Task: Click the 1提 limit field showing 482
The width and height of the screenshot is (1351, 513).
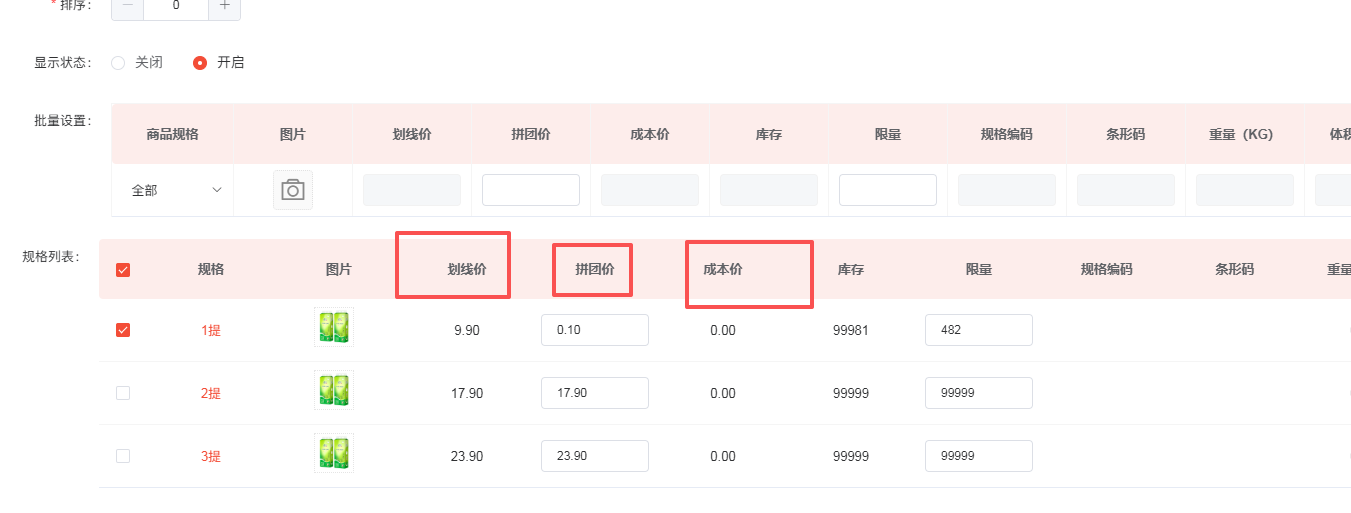Action: point(979,330)
